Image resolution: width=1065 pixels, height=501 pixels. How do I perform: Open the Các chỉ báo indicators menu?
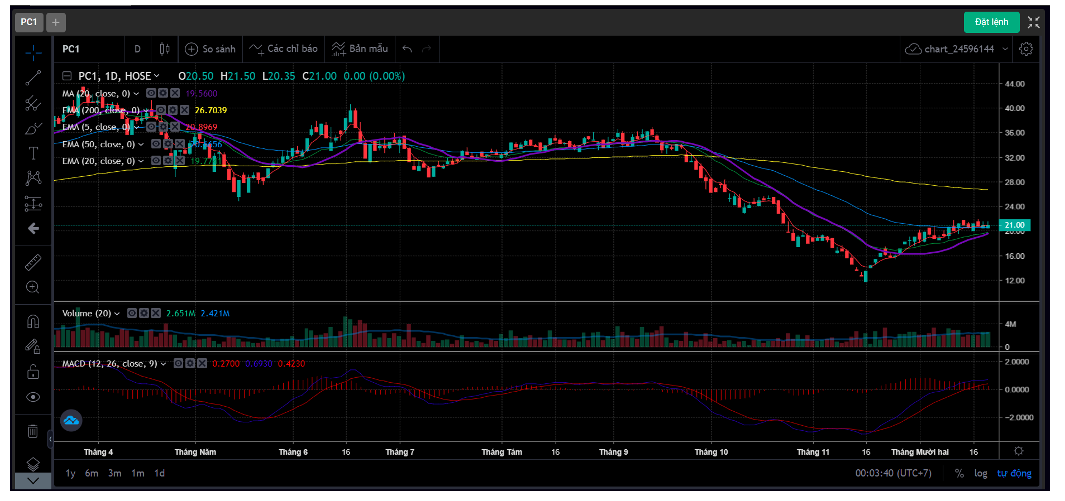pyautogui.click(x=283, y=48)
